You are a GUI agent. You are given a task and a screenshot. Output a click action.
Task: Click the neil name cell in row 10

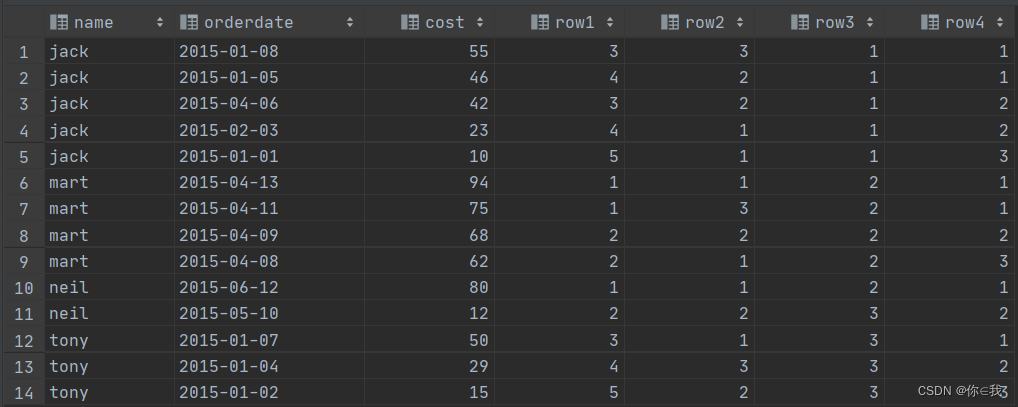109,287
